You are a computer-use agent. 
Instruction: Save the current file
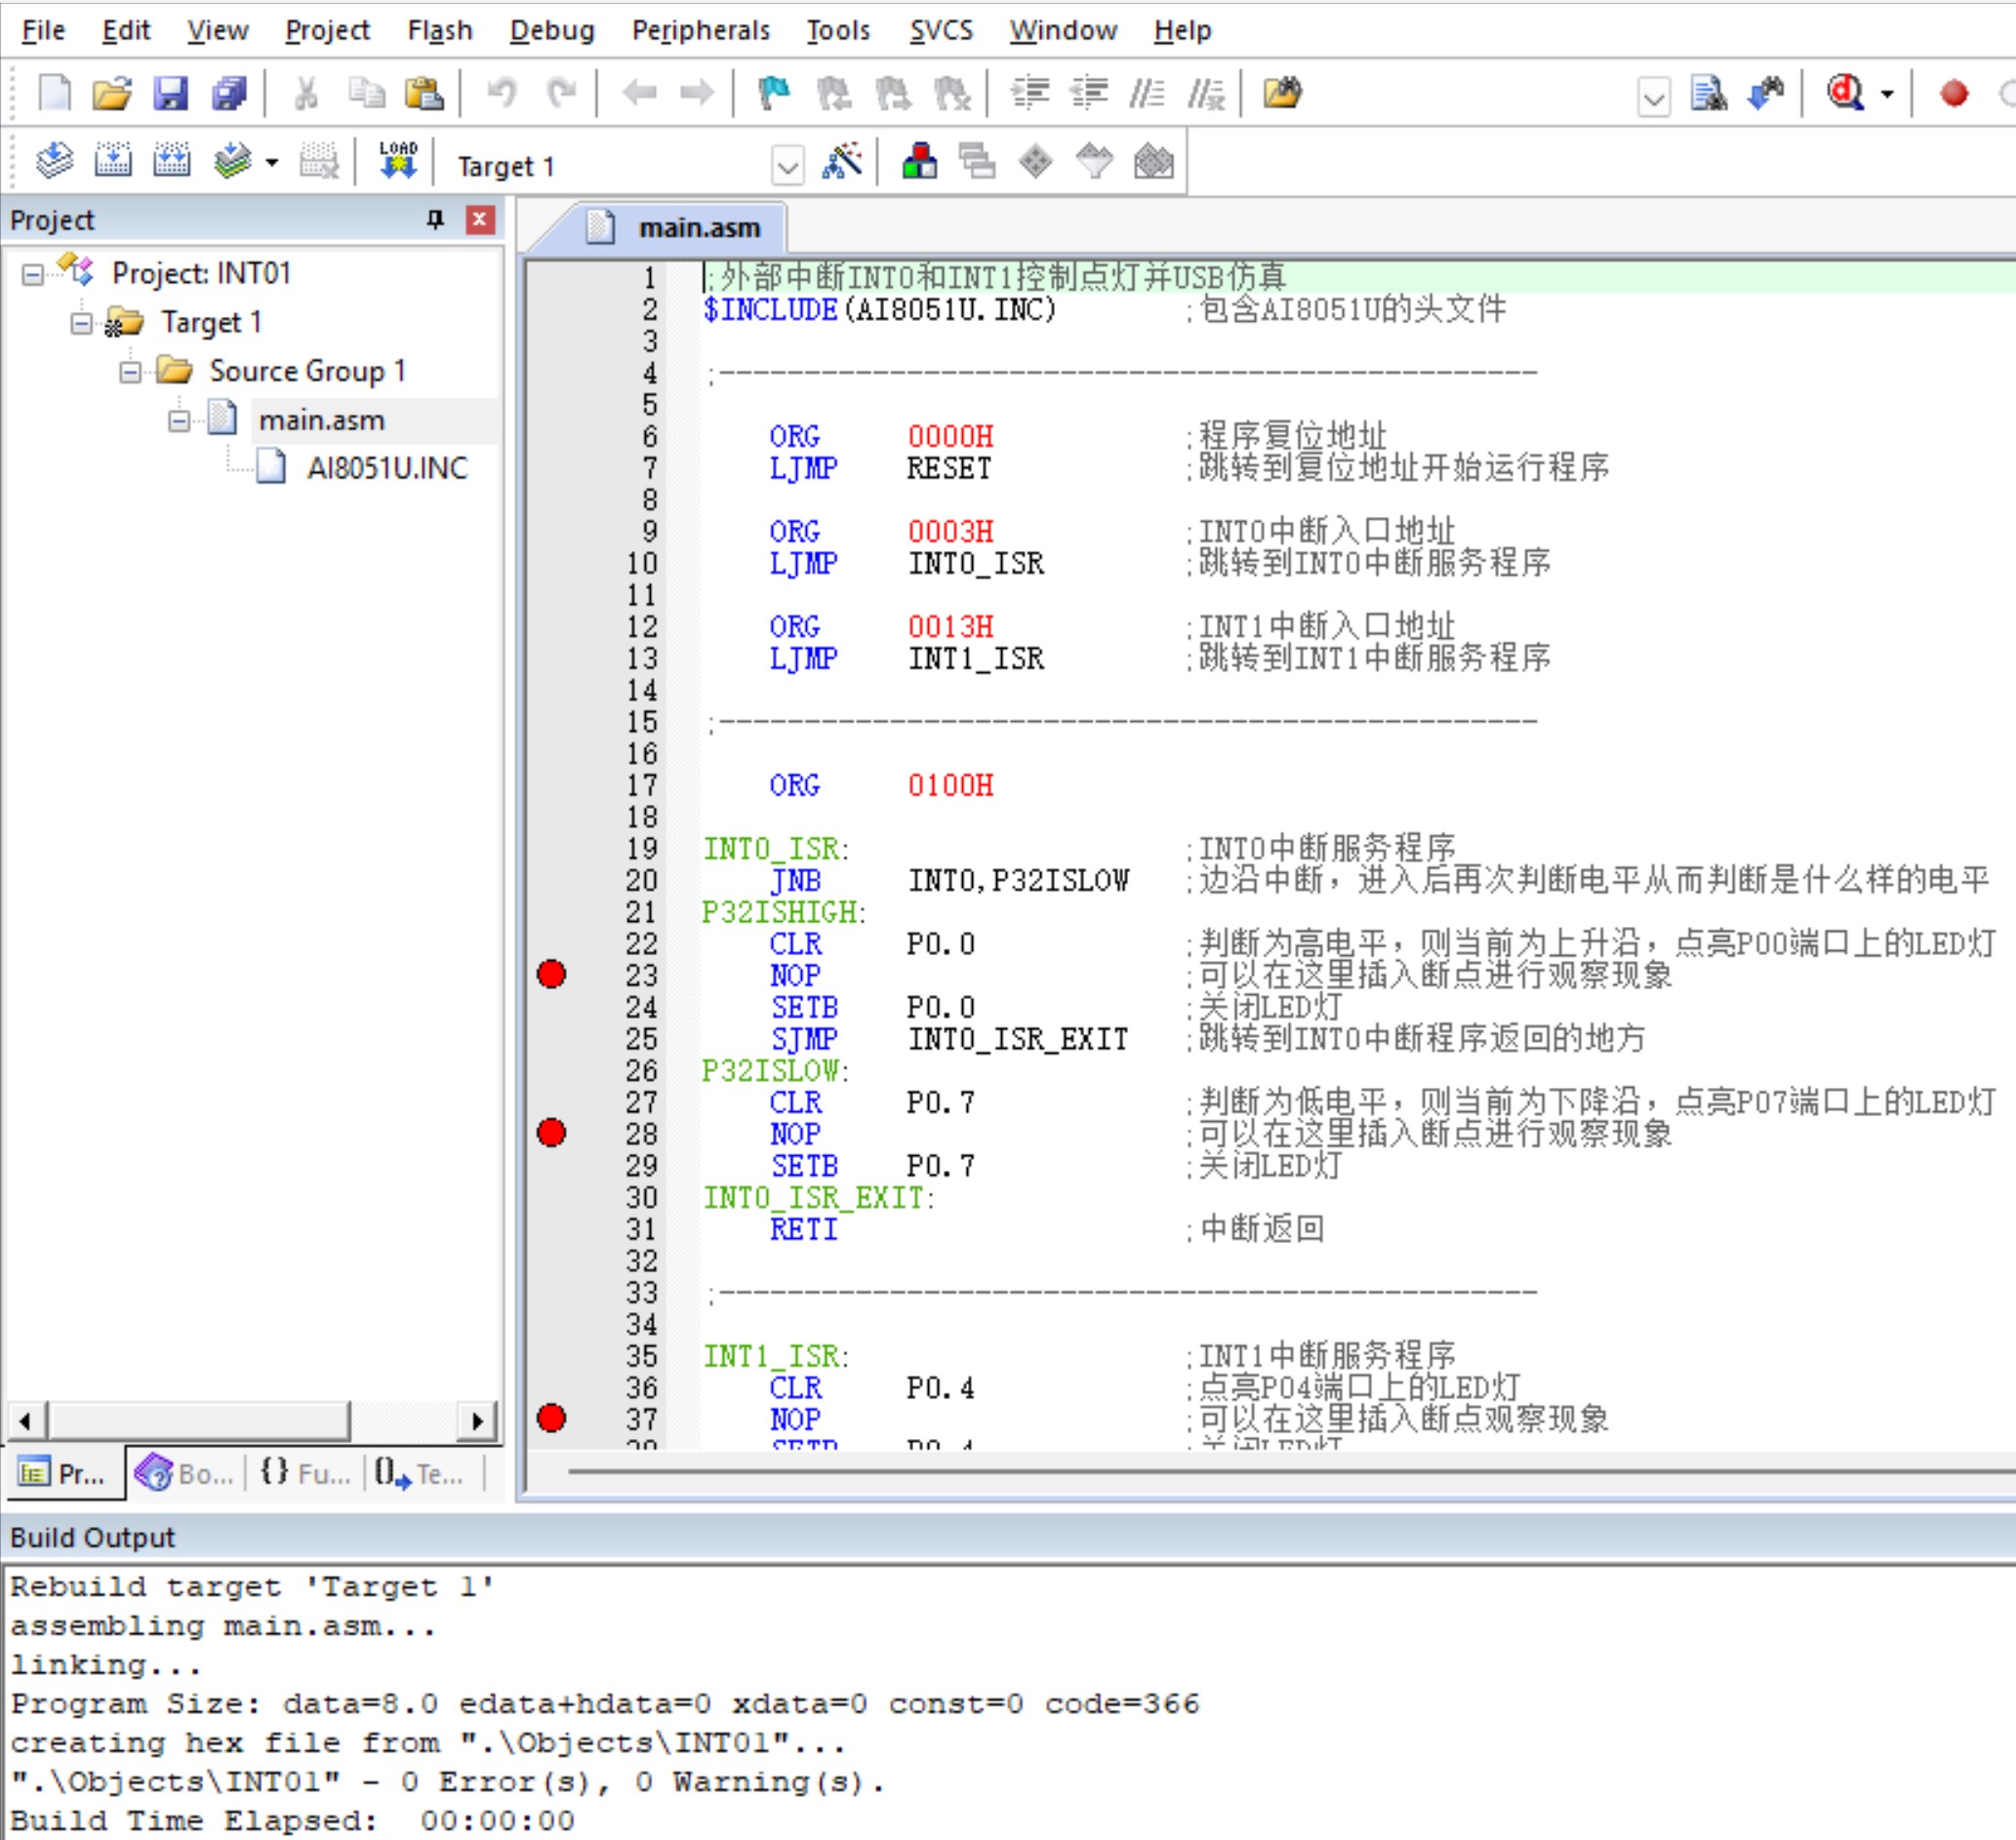point(170,93)
